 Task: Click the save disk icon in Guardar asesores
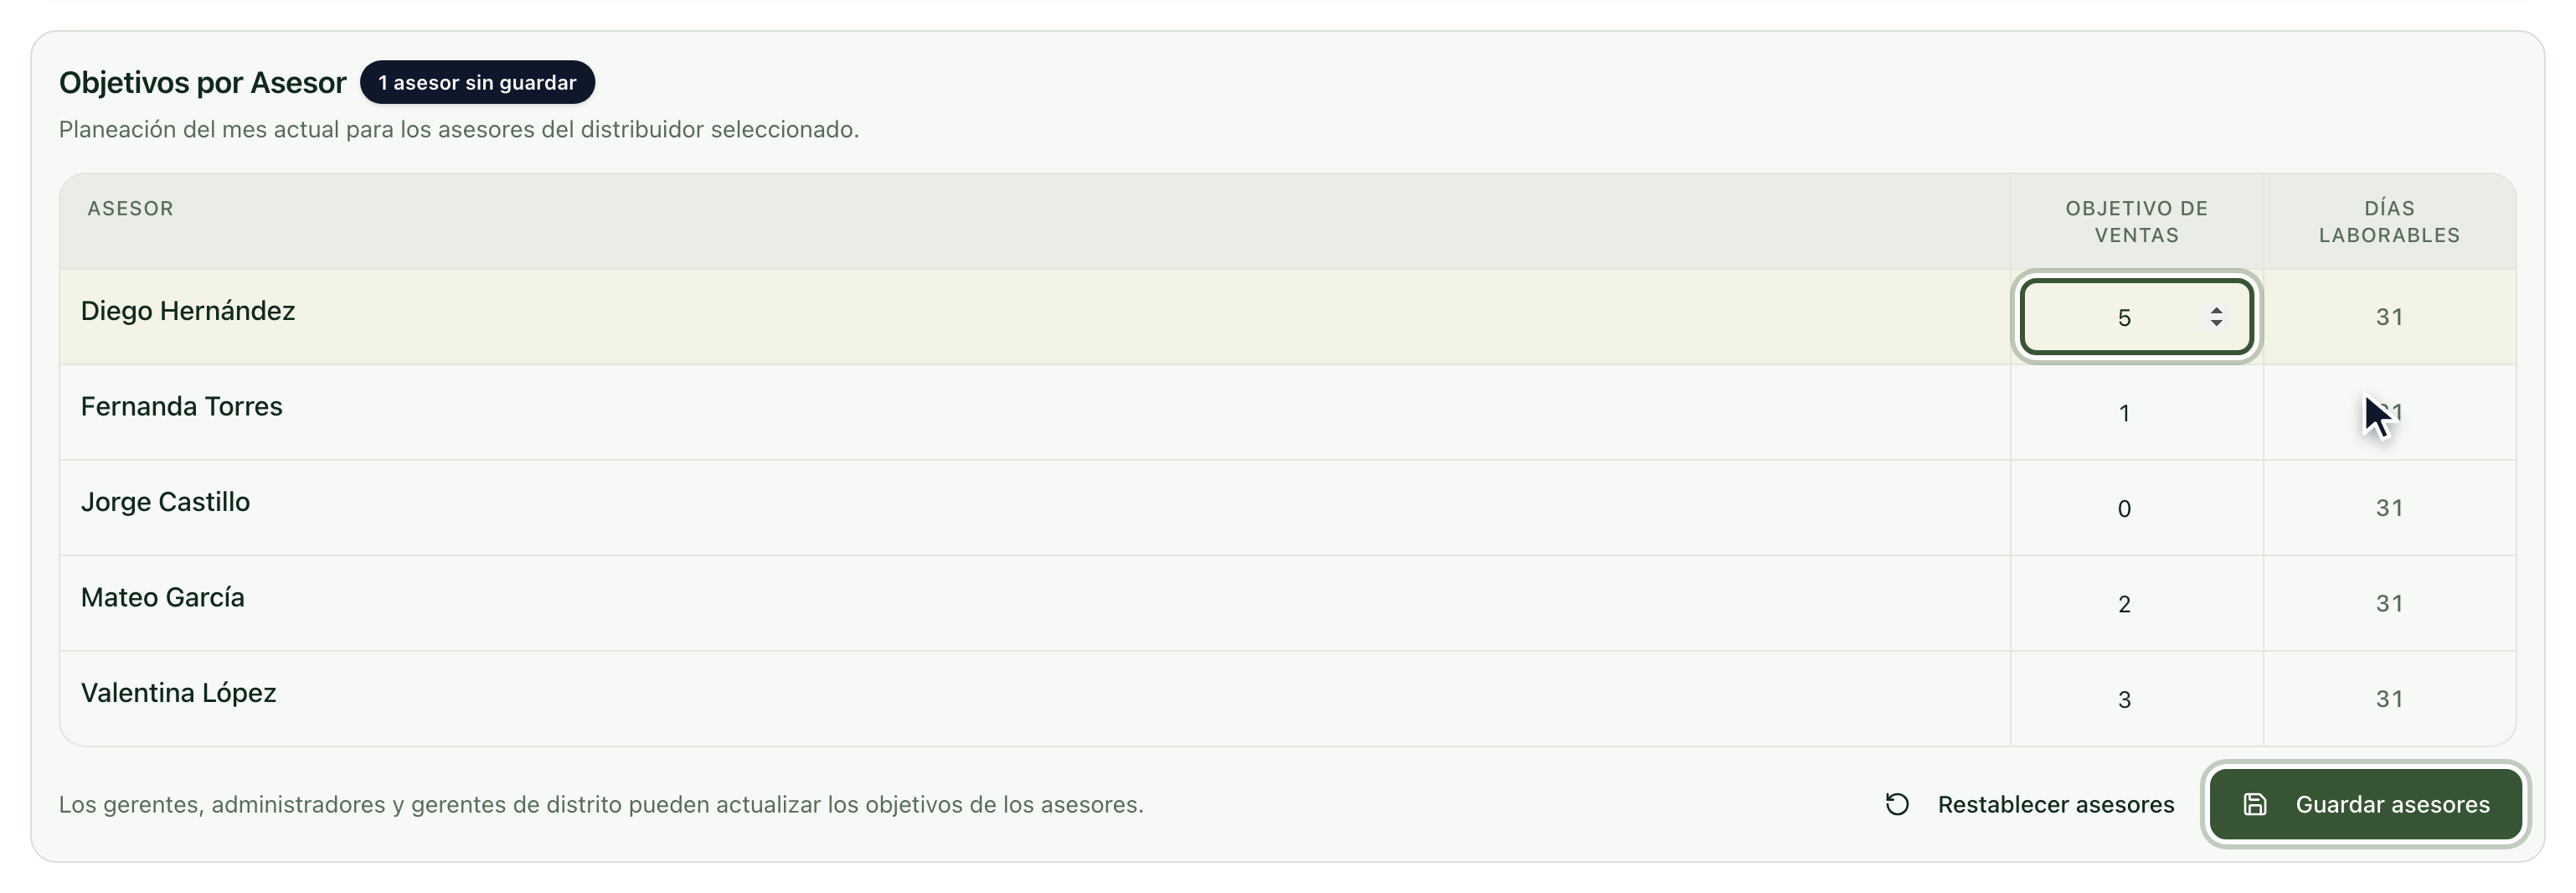(x=2255, y=804)
